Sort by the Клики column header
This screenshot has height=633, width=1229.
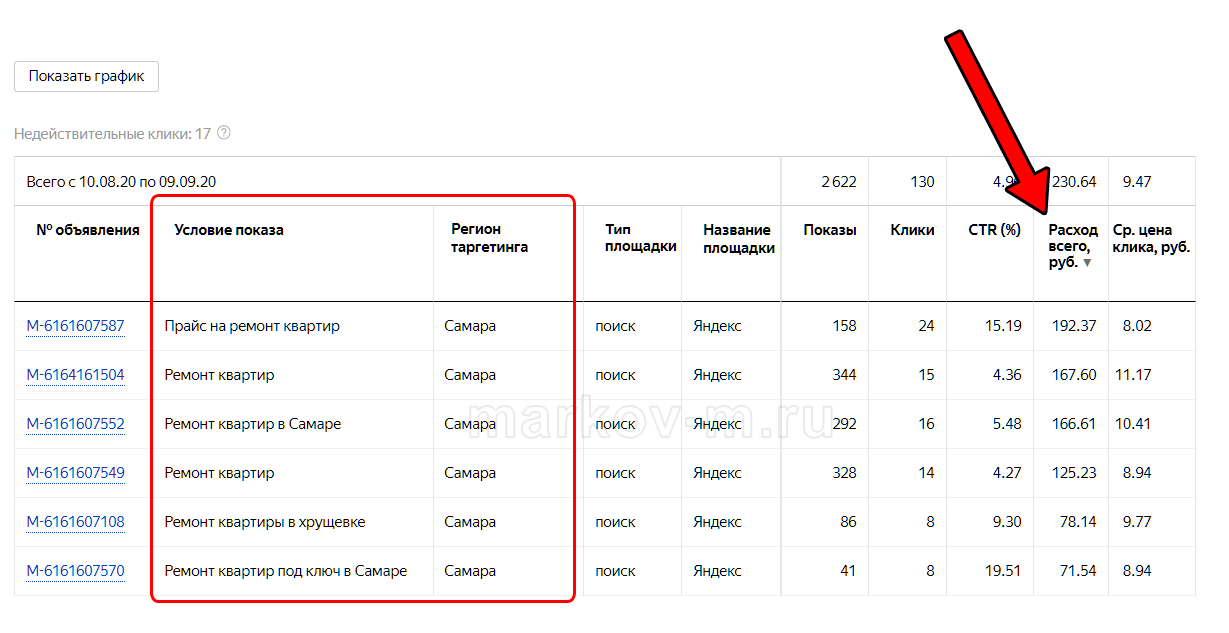[912, 230]
